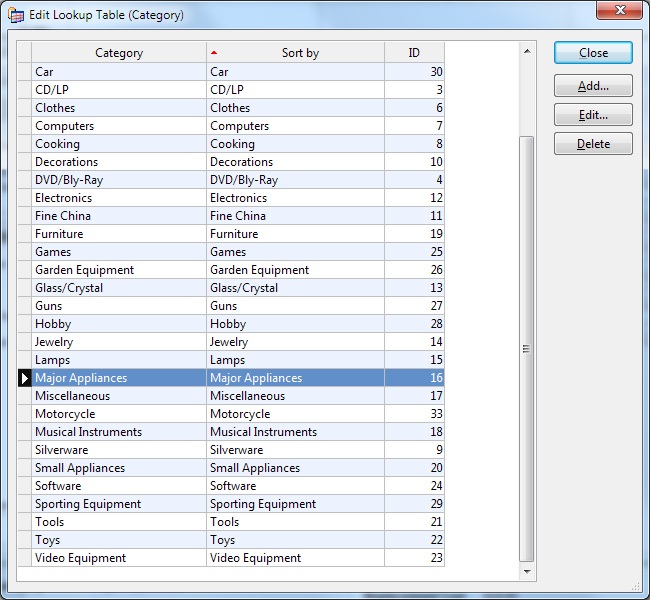Delete the selected category

(x=593, y=144)
